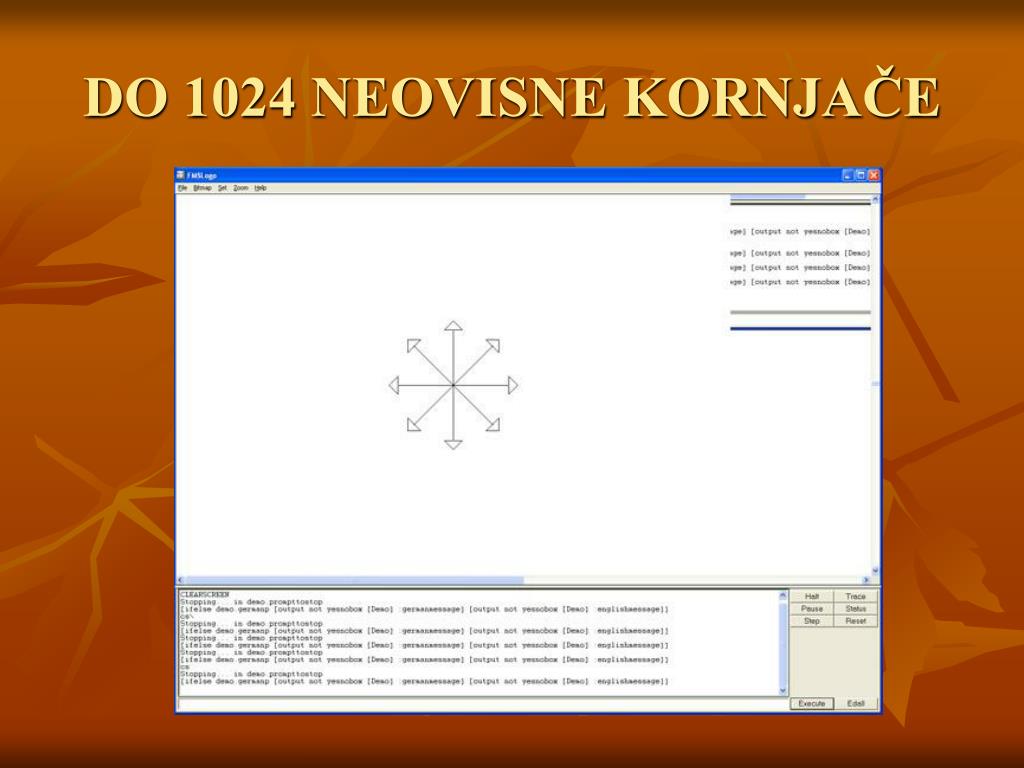Click down arrow of commander history scrollbar
Screen dimensions: 1024x768
[x=783, y=691]
